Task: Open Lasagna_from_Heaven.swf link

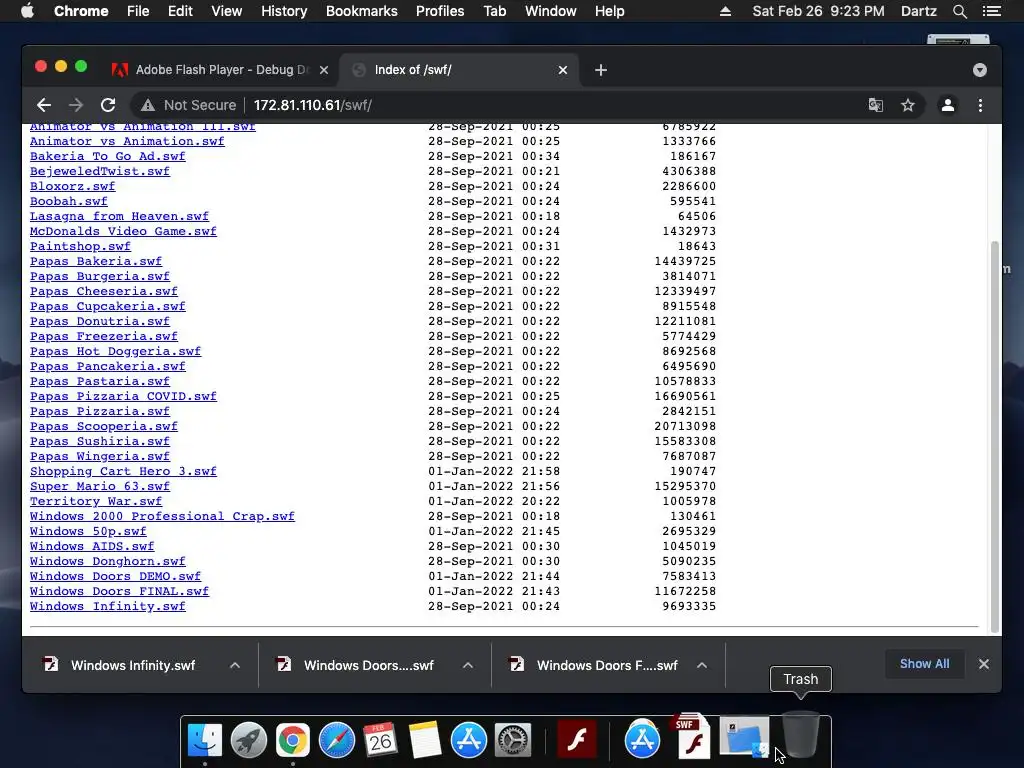Action: (x=120, y=216)
